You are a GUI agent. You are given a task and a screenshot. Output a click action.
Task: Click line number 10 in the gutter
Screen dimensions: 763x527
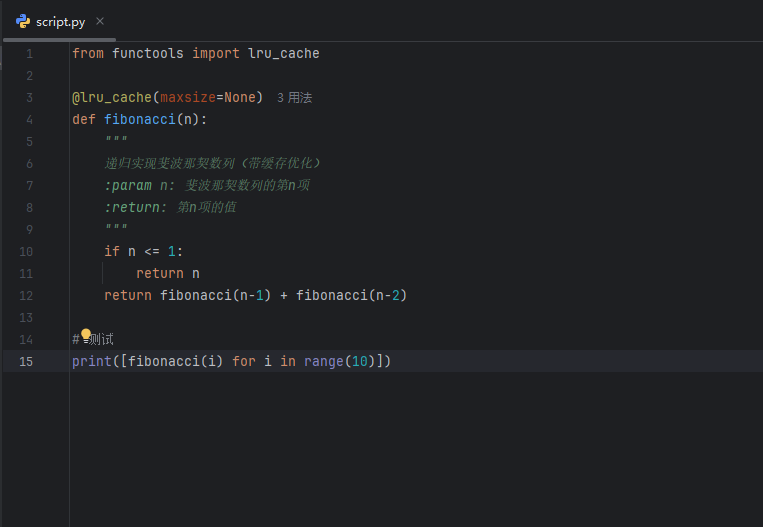26,251
